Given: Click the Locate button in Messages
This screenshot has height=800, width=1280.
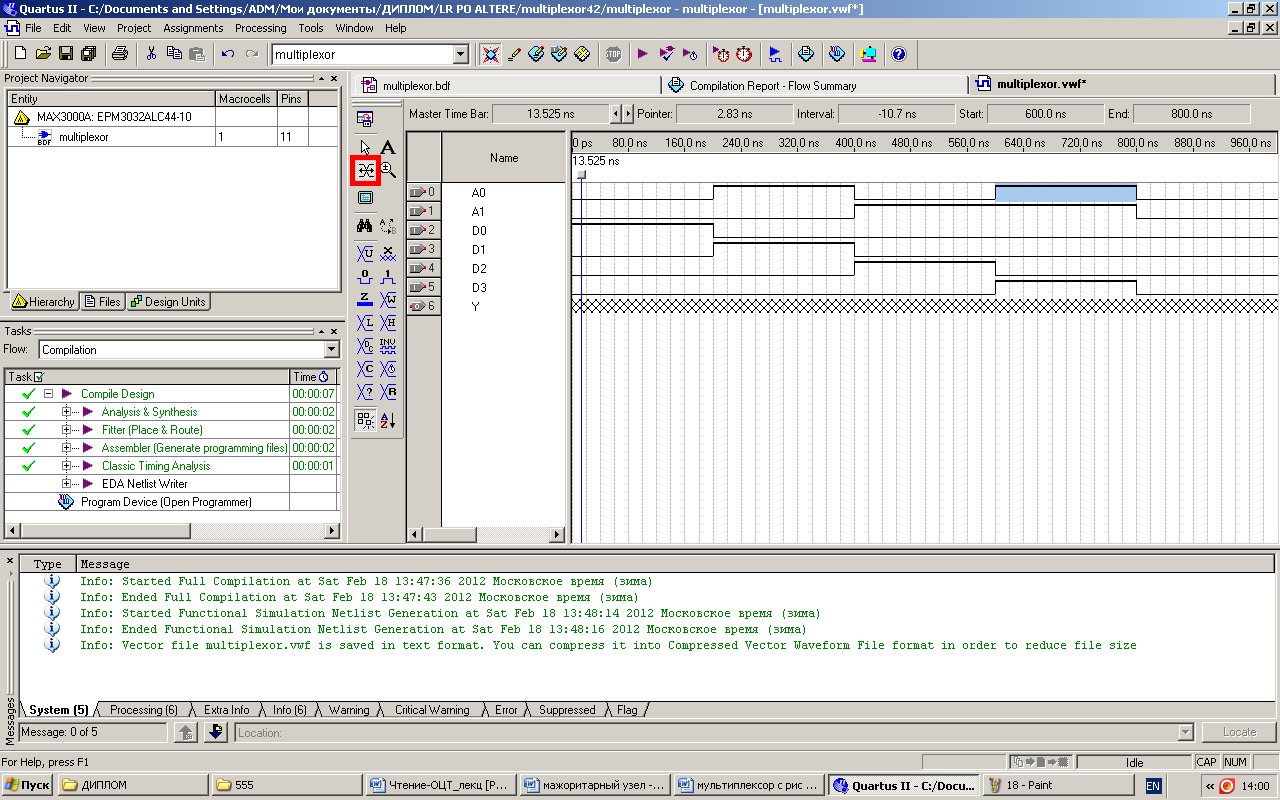Looking at the screenshot, I should pyautogui.click(x=1239, y=733).
